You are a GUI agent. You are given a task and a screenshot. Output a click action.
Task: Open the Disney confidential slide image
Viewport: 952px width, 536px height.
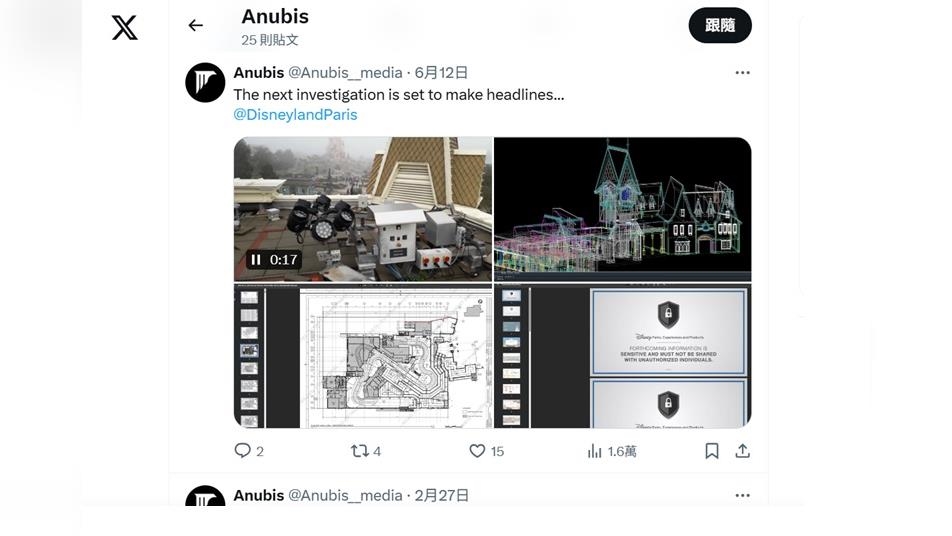click(x=622, y=356)
